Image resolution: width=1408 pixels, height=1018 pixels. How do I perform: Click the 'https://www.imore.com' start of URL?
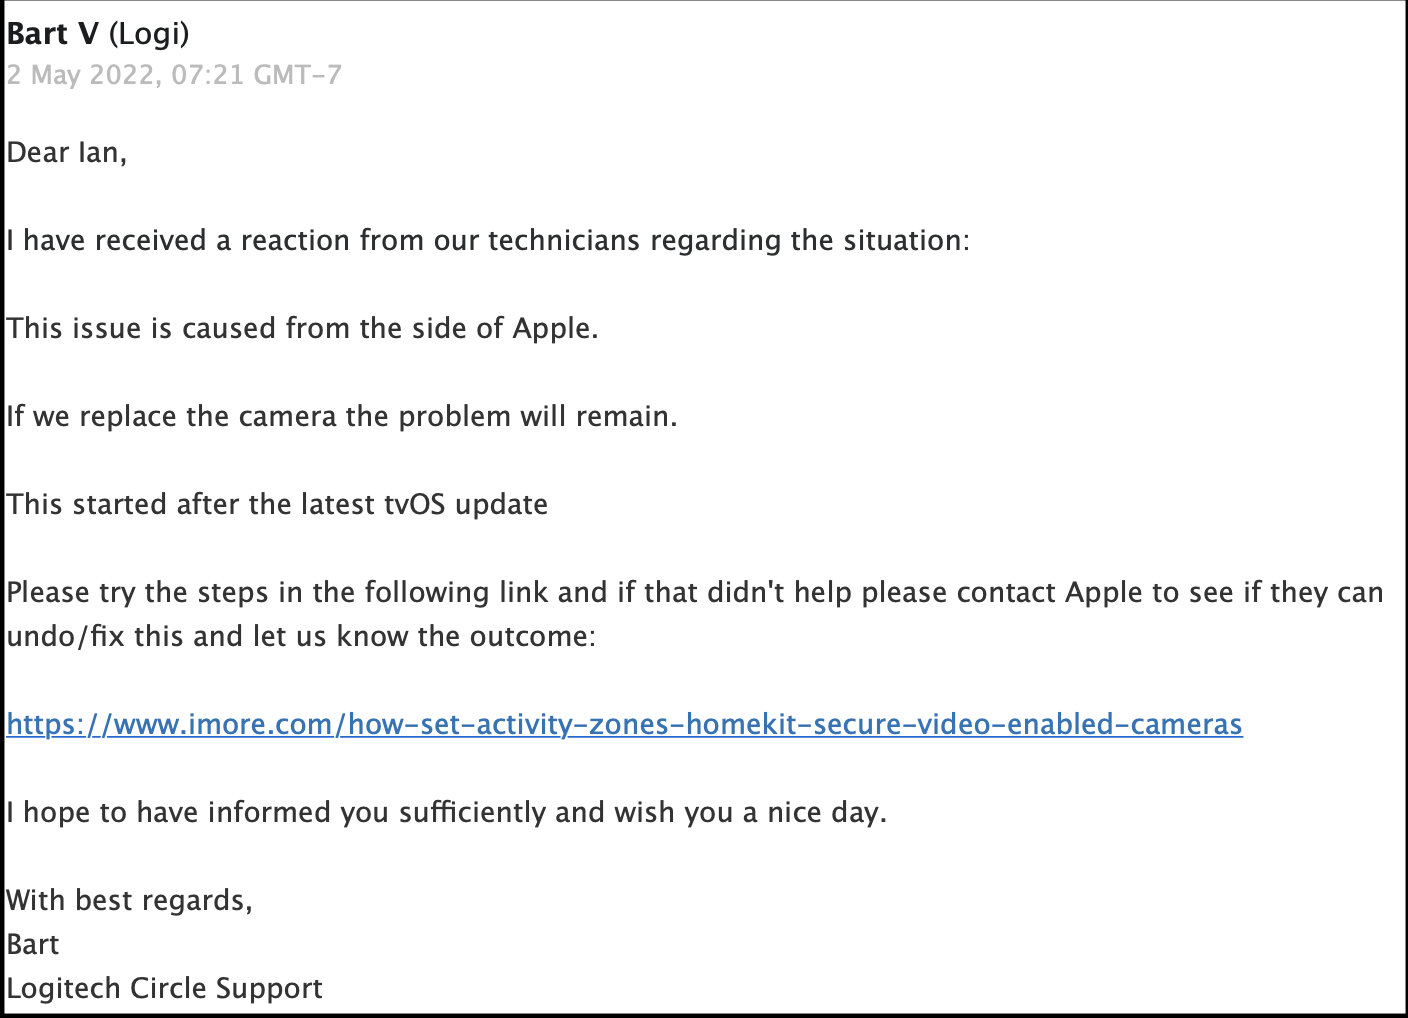(x=169, y=724)
